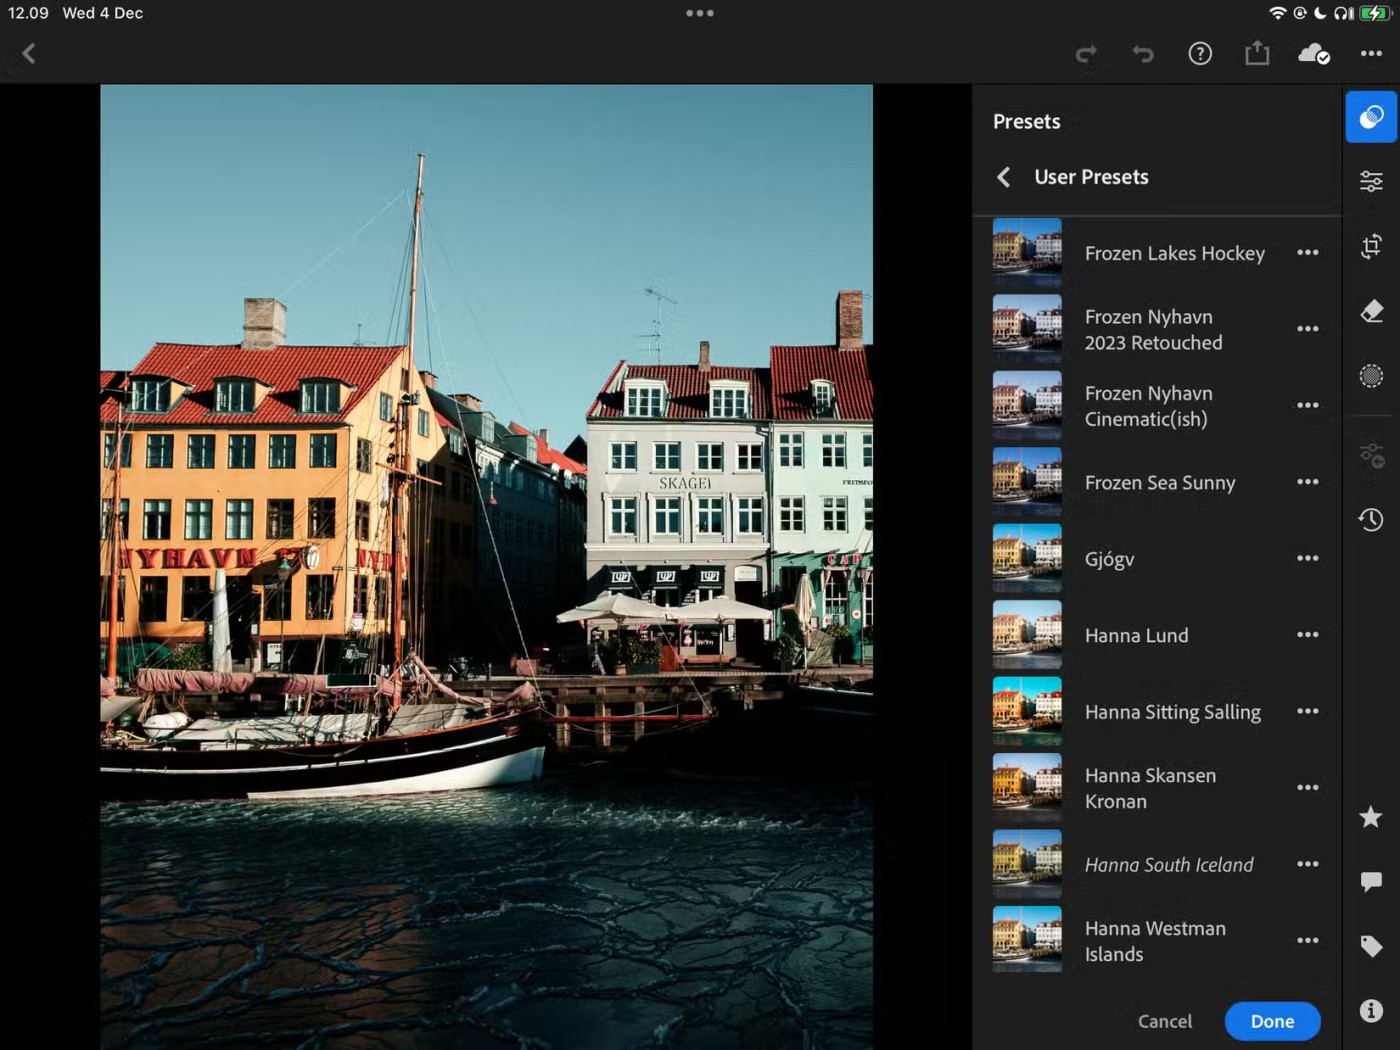Open the Masking tool
Screen dimensions: 1400x1050
(1371, 376)
